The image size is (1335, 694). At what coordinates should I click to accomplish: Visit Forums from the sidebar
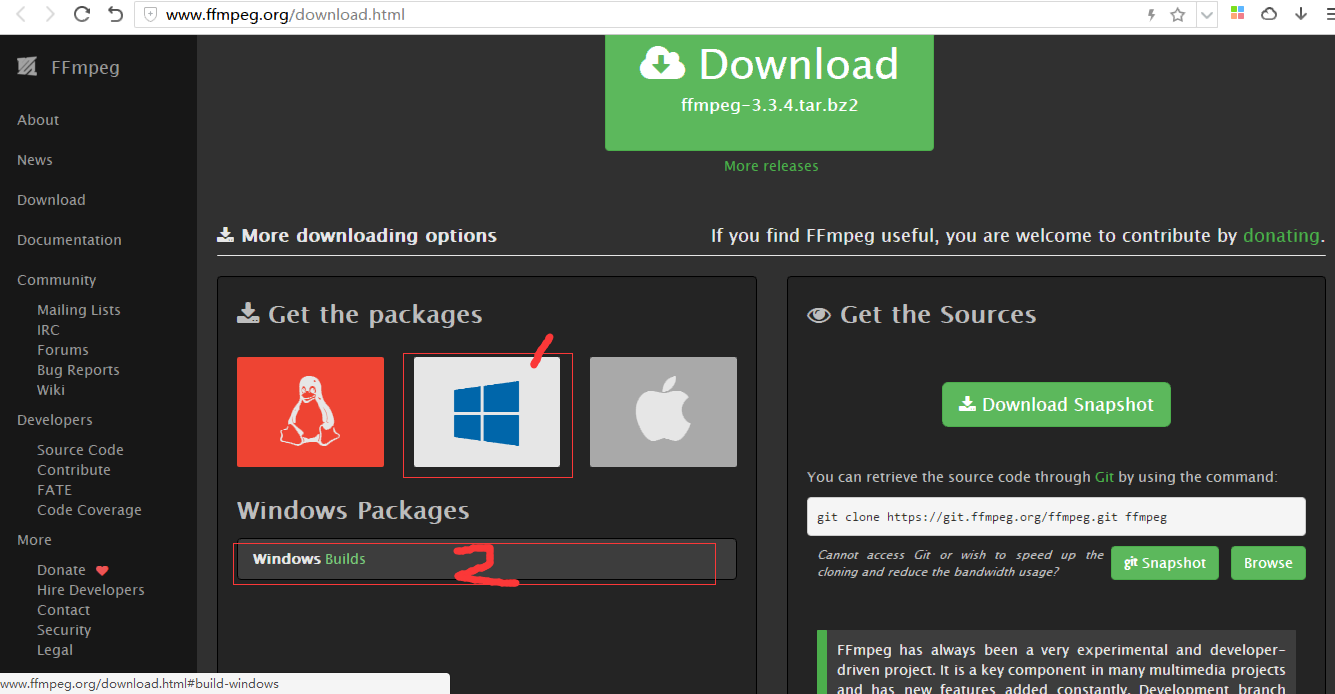(63, 350)
